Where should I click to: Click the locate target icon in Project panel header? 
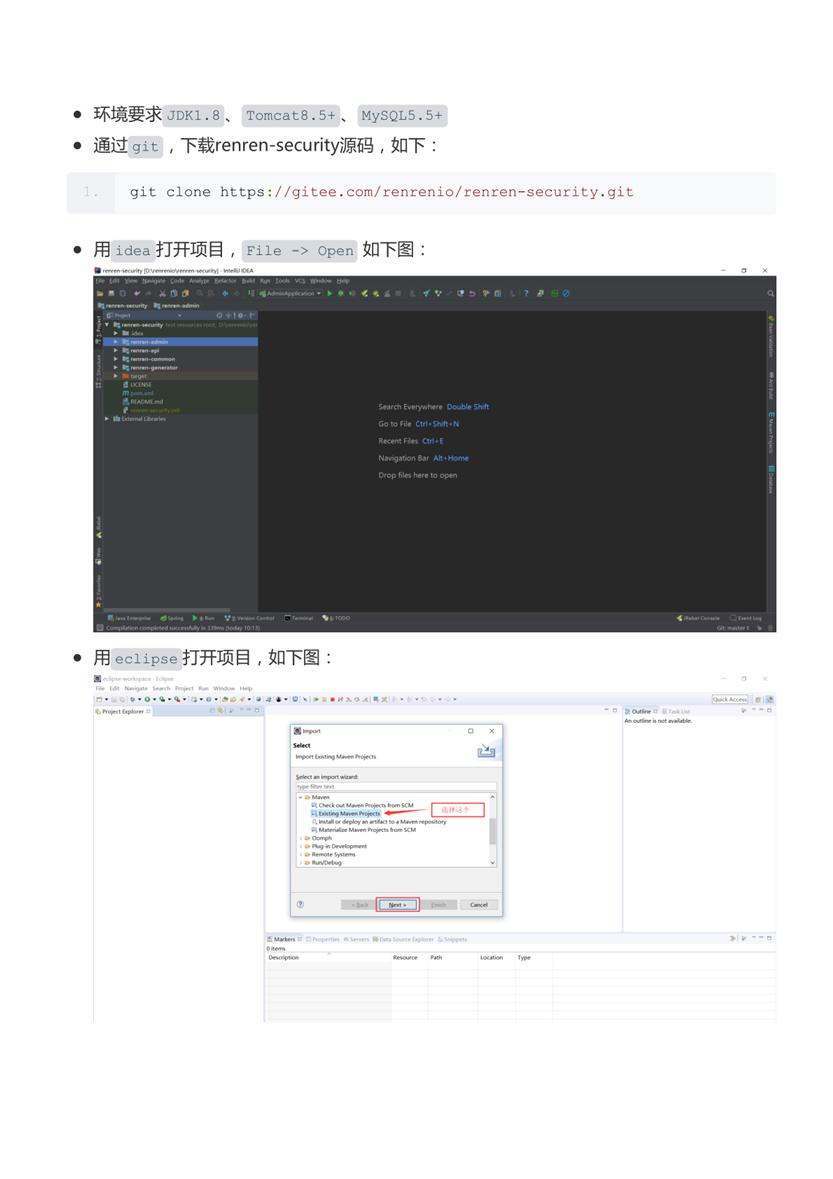220,316
